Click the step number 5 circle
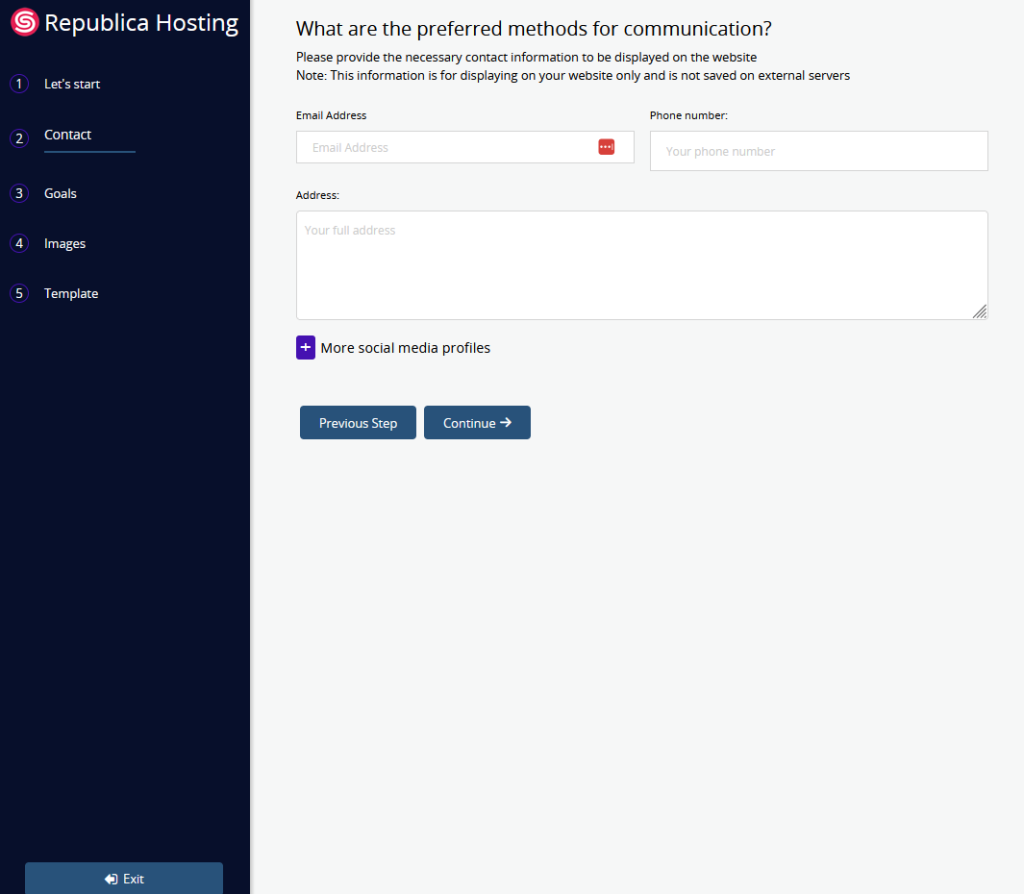Image resolution: width=1024 pixels, height=894 pixels. (x=19, y=294)
